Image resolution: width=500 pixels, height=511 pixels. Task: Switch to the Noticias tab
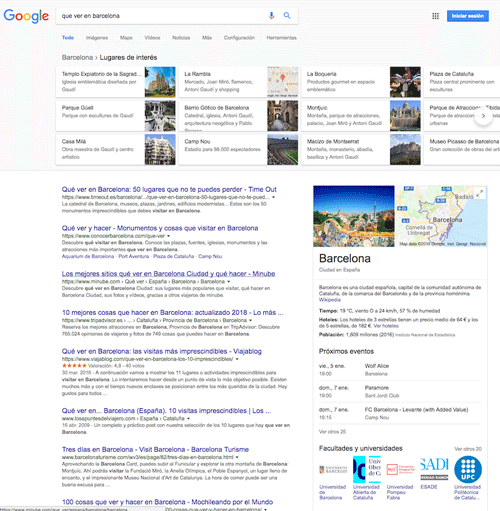tap(181, 38)
